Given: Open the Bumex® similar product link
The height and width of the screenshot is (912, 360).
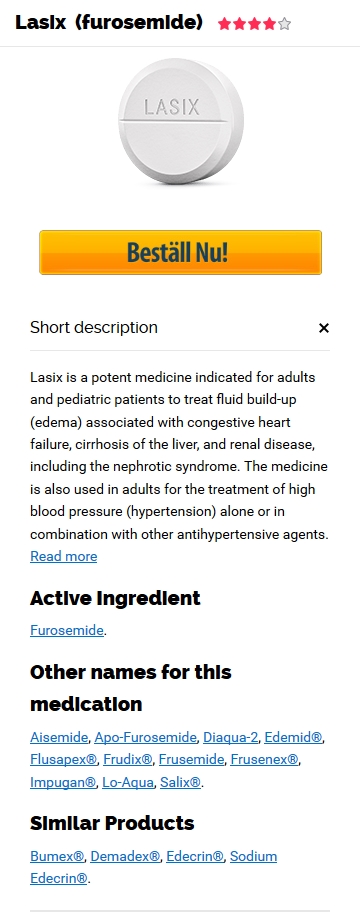Looking at the screenshot, I should (x=57, y=856).
